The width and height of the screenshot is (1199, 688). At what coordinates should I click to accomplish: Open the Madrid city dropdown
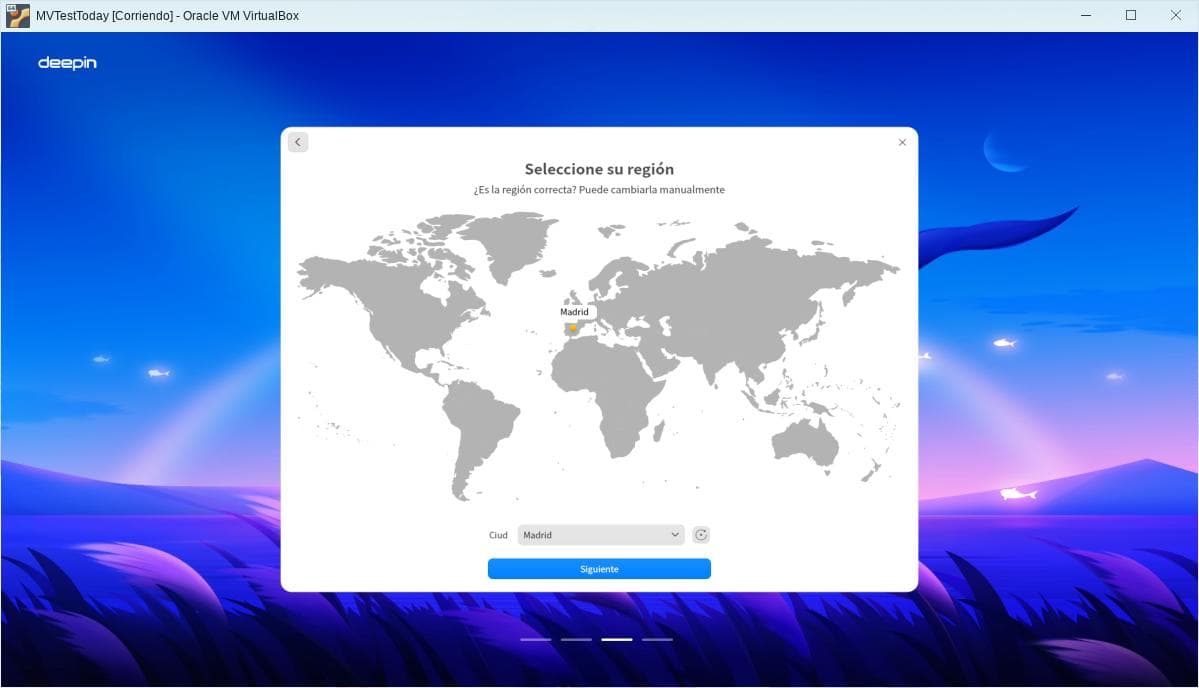tap(601, 535)
